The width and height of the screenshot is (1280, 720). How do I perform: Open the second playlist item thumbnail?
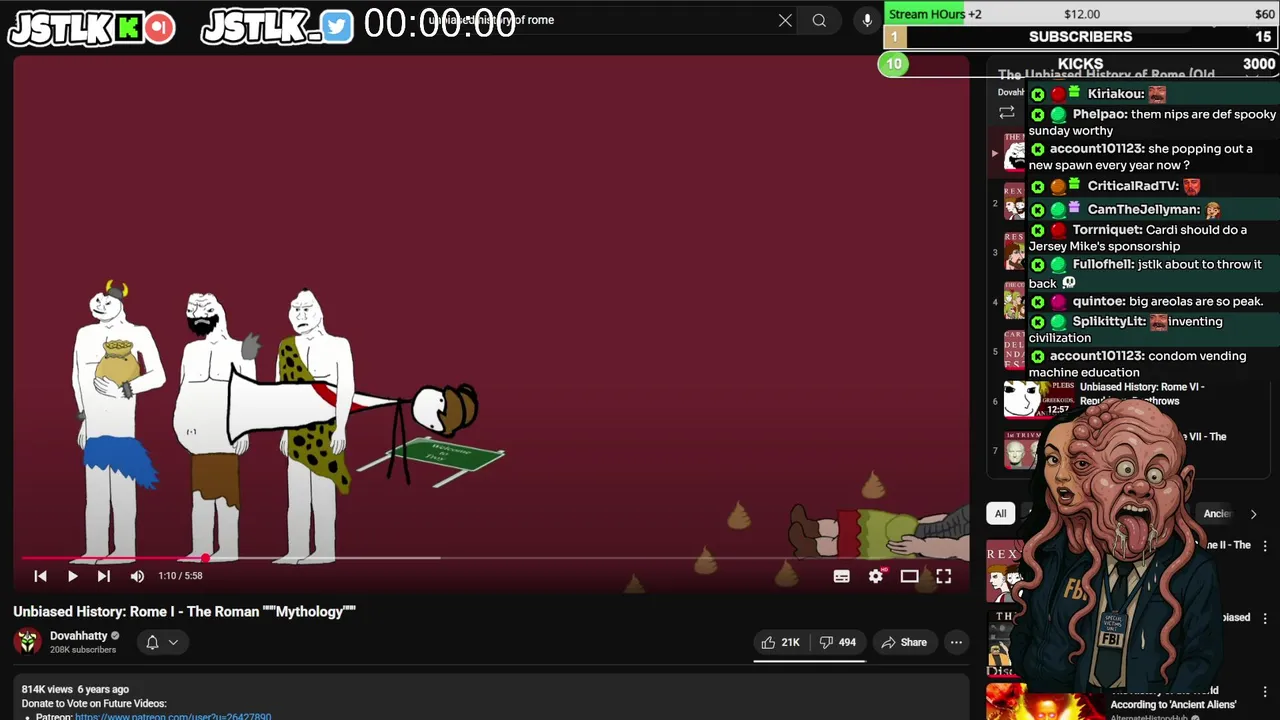[x=1014, y=203]
